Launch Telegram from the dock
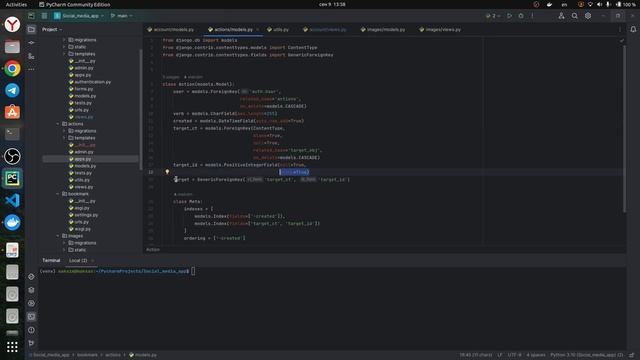 click(x=12, y=90)
